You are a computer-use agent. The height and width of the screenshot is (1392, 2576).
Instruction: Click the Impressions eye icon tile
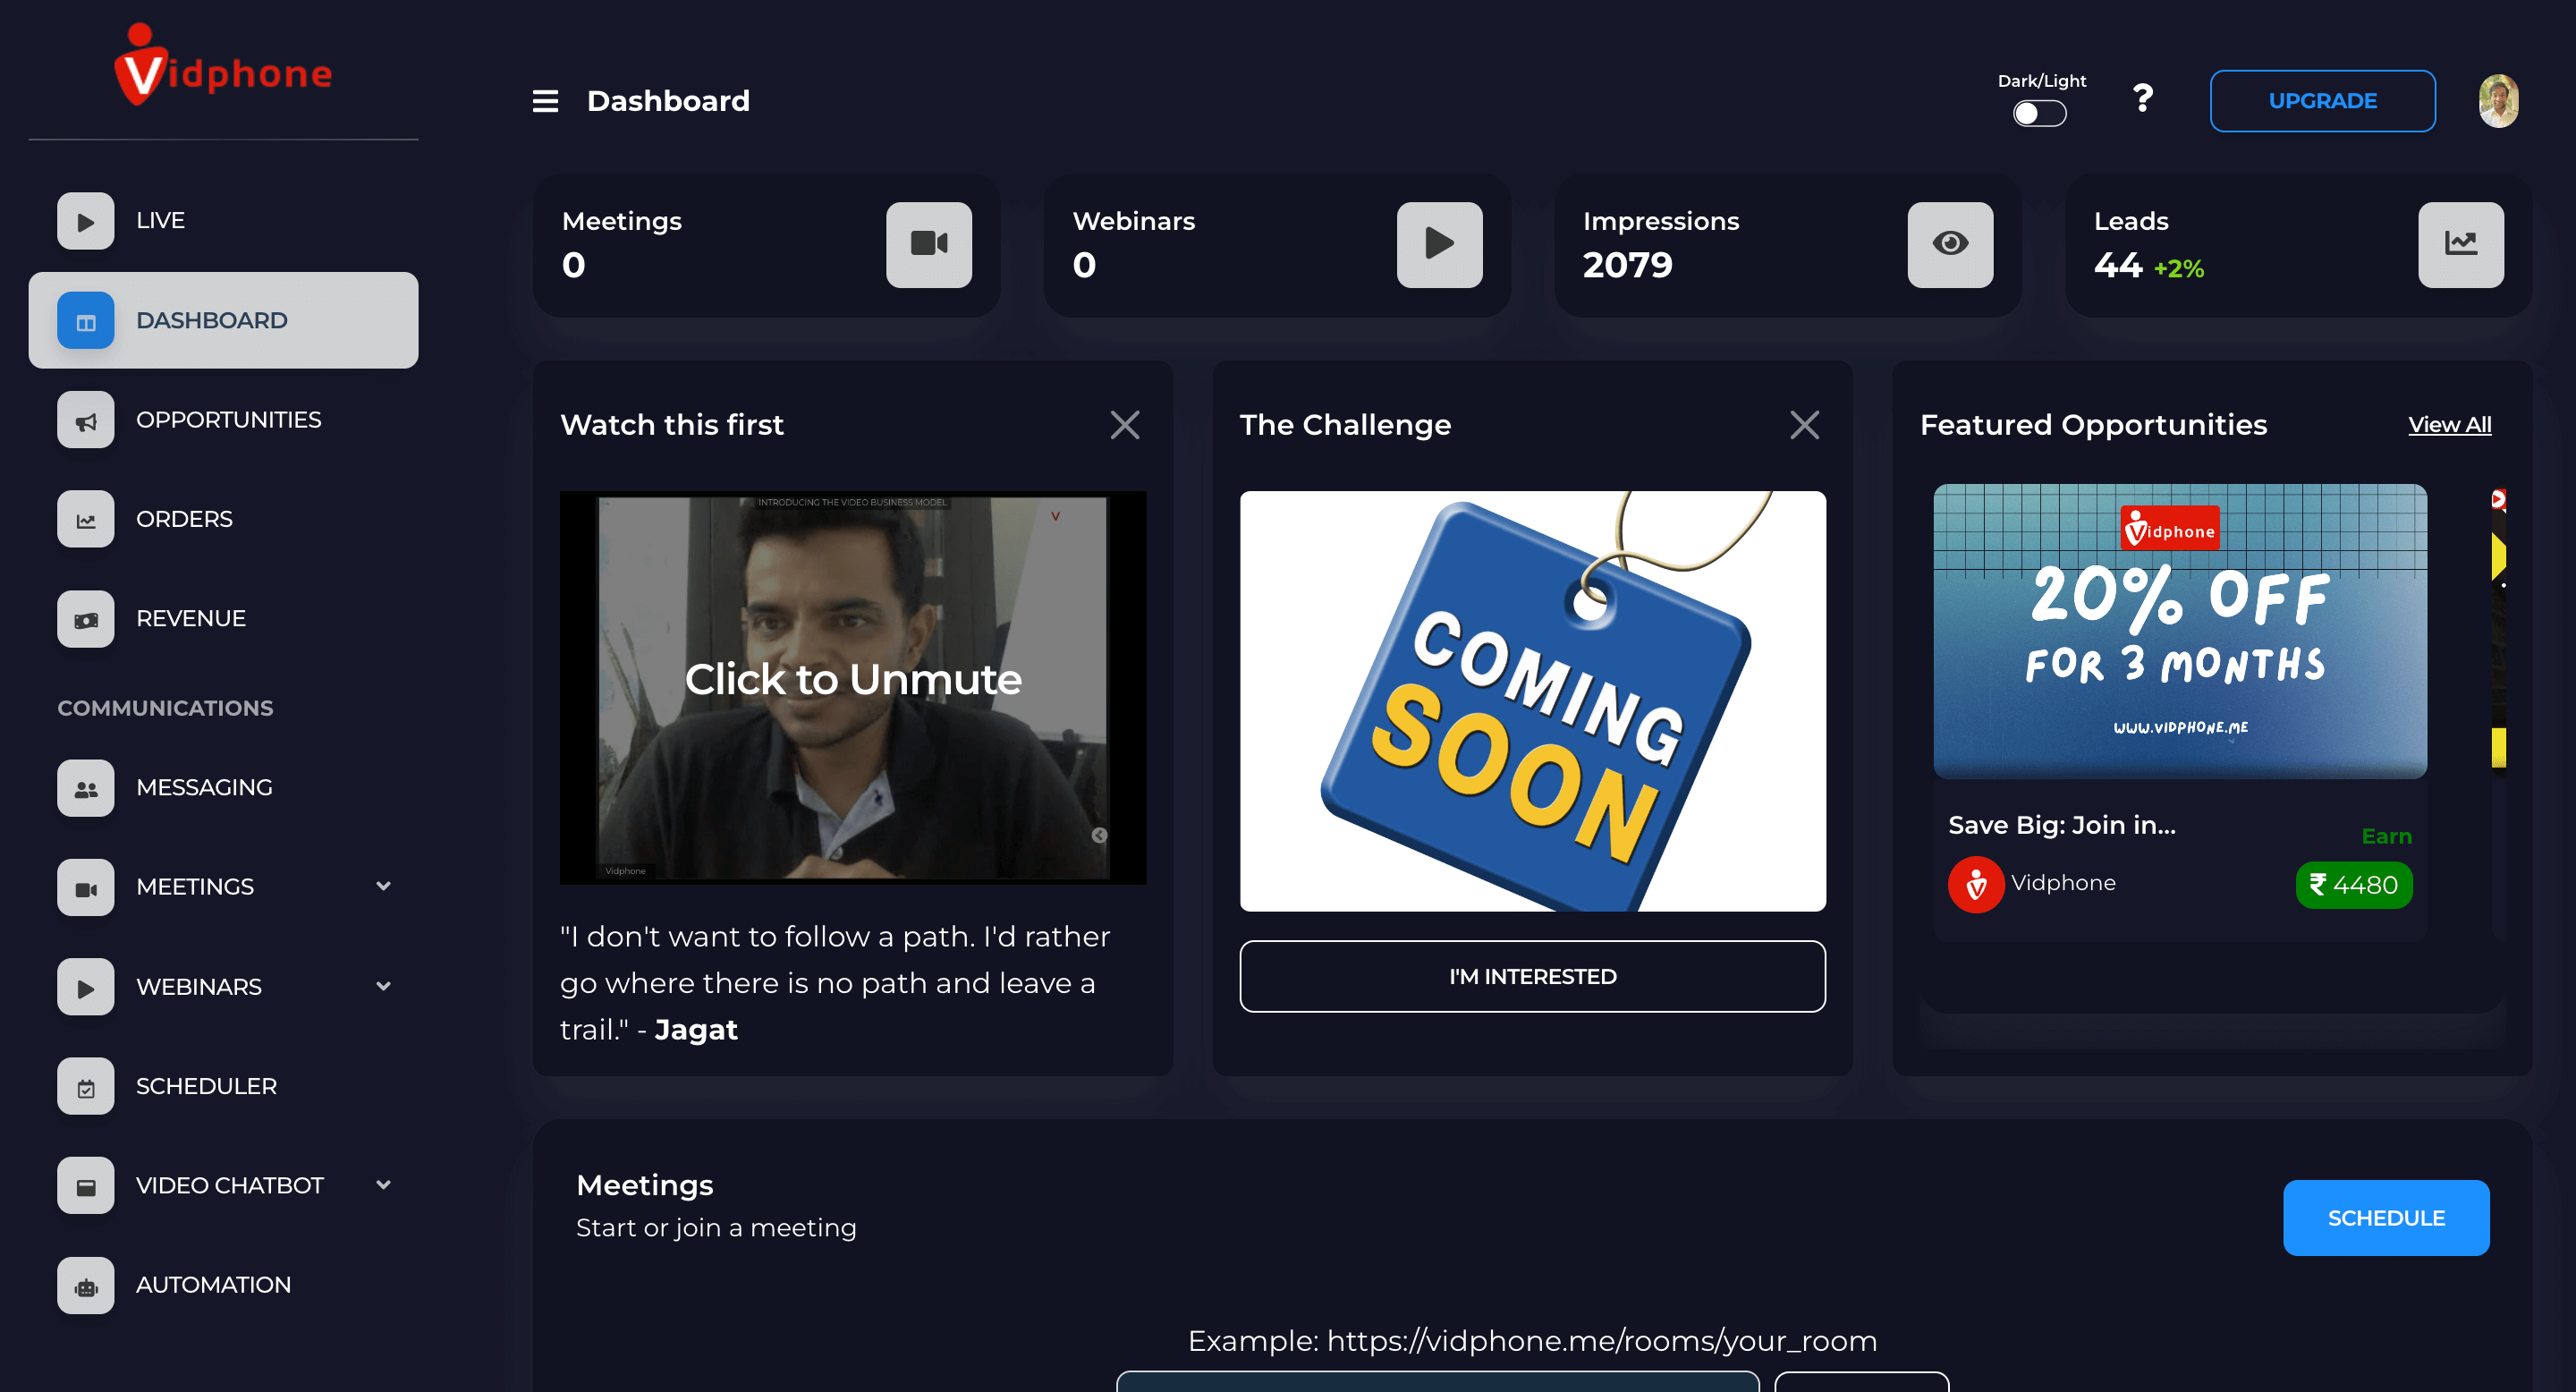[1949, 245]
